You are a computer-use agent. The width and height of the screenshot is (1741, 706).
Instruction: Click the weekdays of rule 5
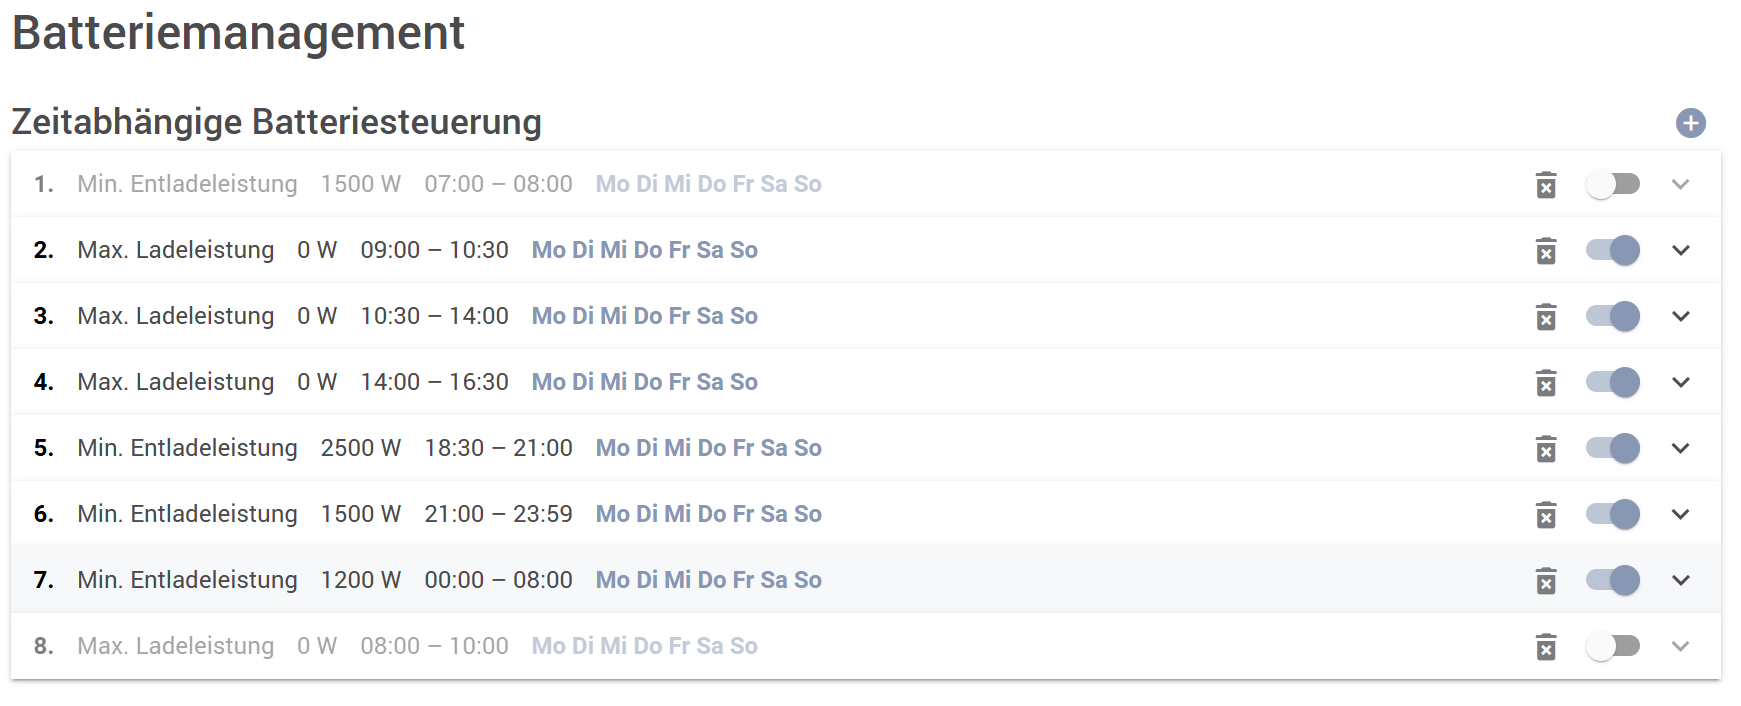click(708, 448)
